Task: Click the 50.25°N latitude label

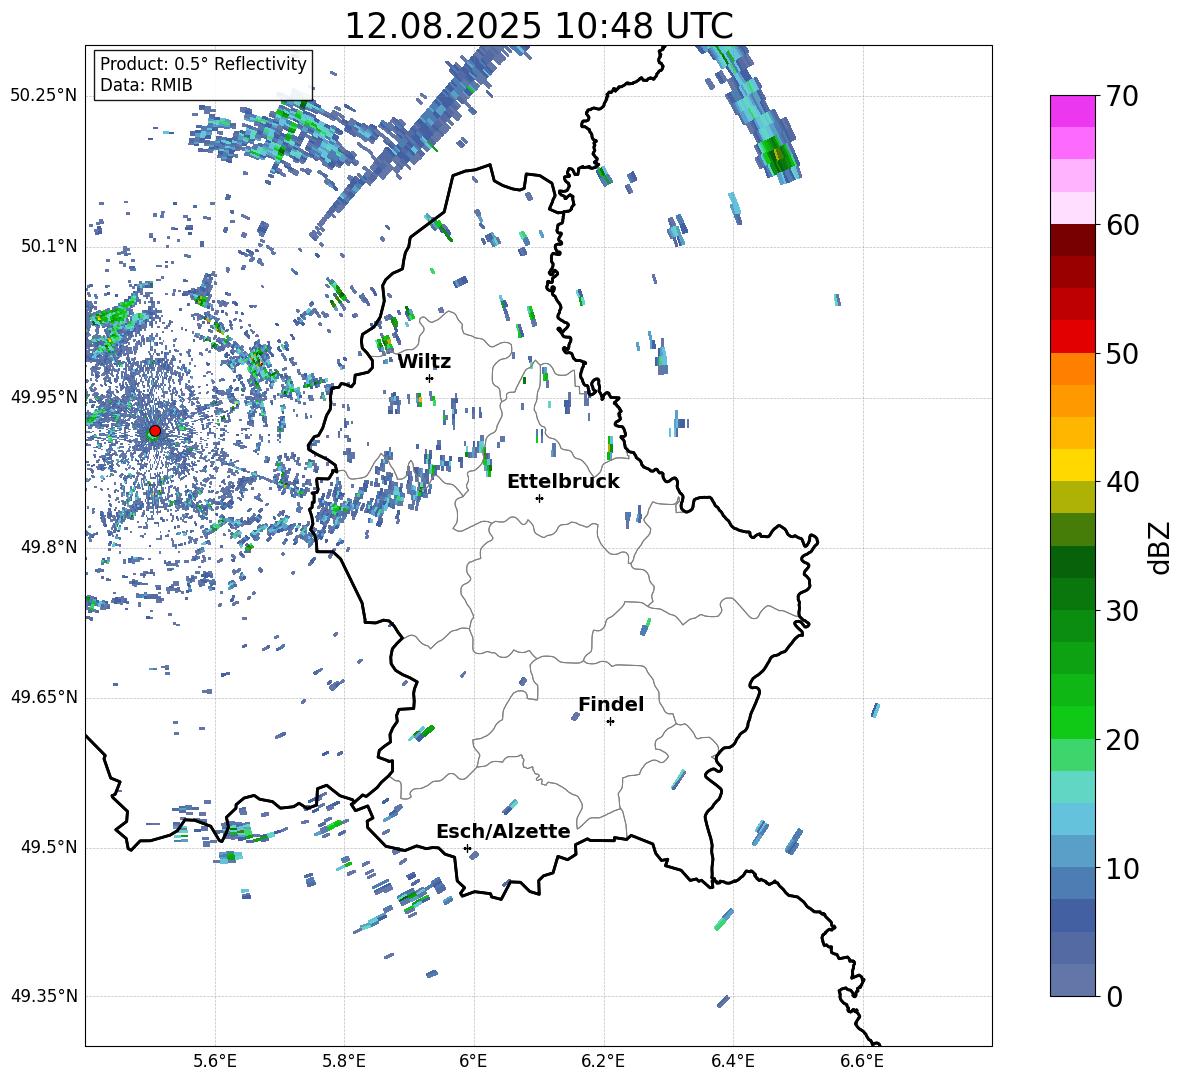Action: [x=44, y=96]
